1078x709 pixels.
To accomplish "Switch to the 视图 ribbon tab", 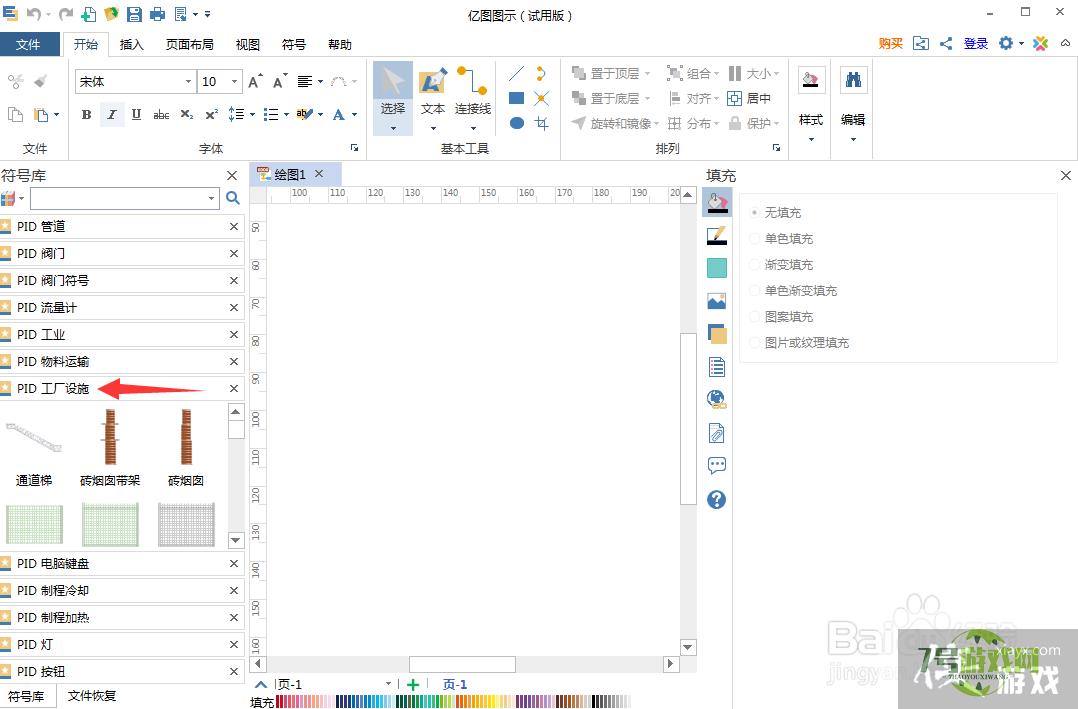I will click(x=248, y=45).
